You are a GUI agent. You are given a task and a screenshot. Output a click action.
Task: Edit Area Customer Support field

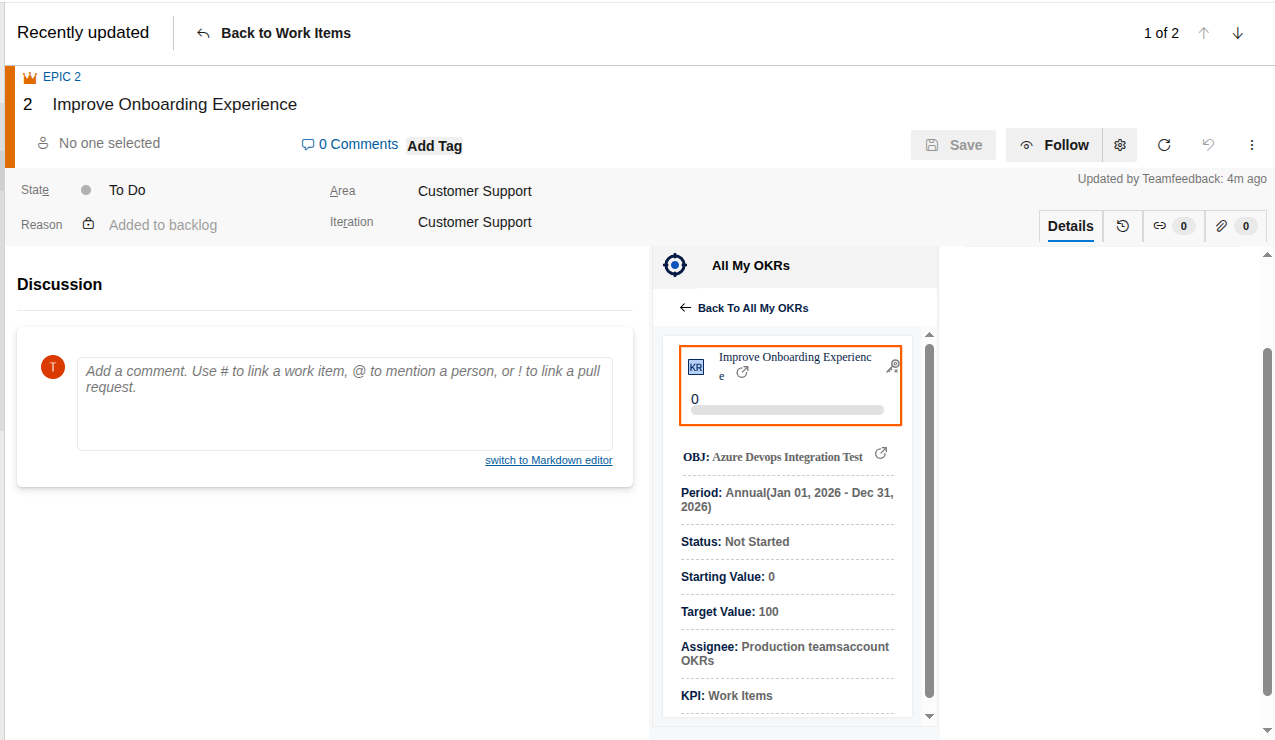[x=475, y=191]
